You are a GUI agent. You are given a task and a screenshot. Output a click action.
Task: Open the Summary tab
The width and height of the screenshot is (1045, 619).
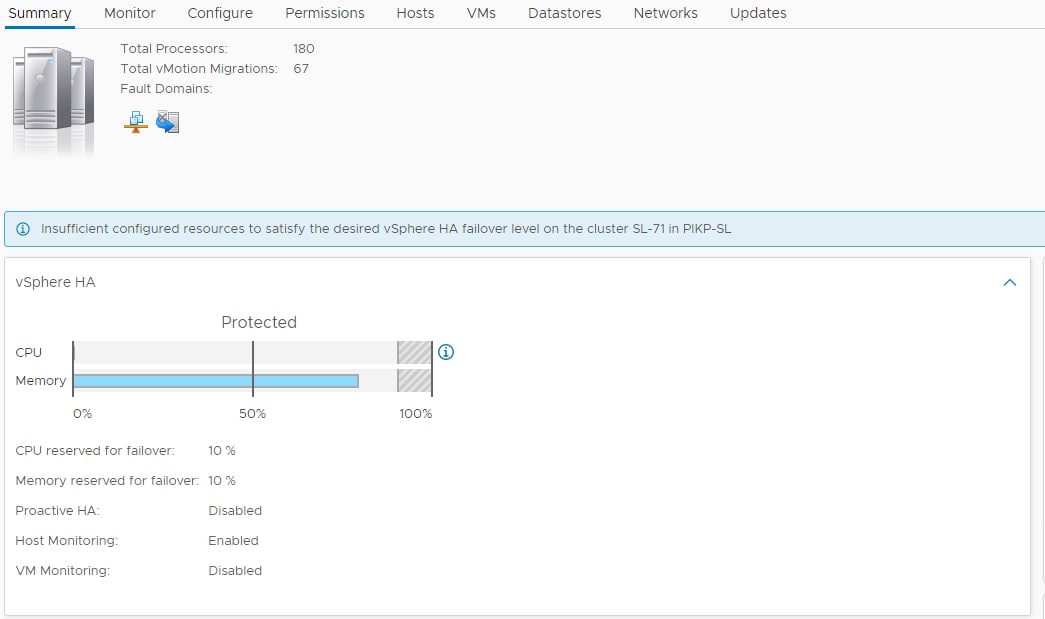[x=40, y=13]
